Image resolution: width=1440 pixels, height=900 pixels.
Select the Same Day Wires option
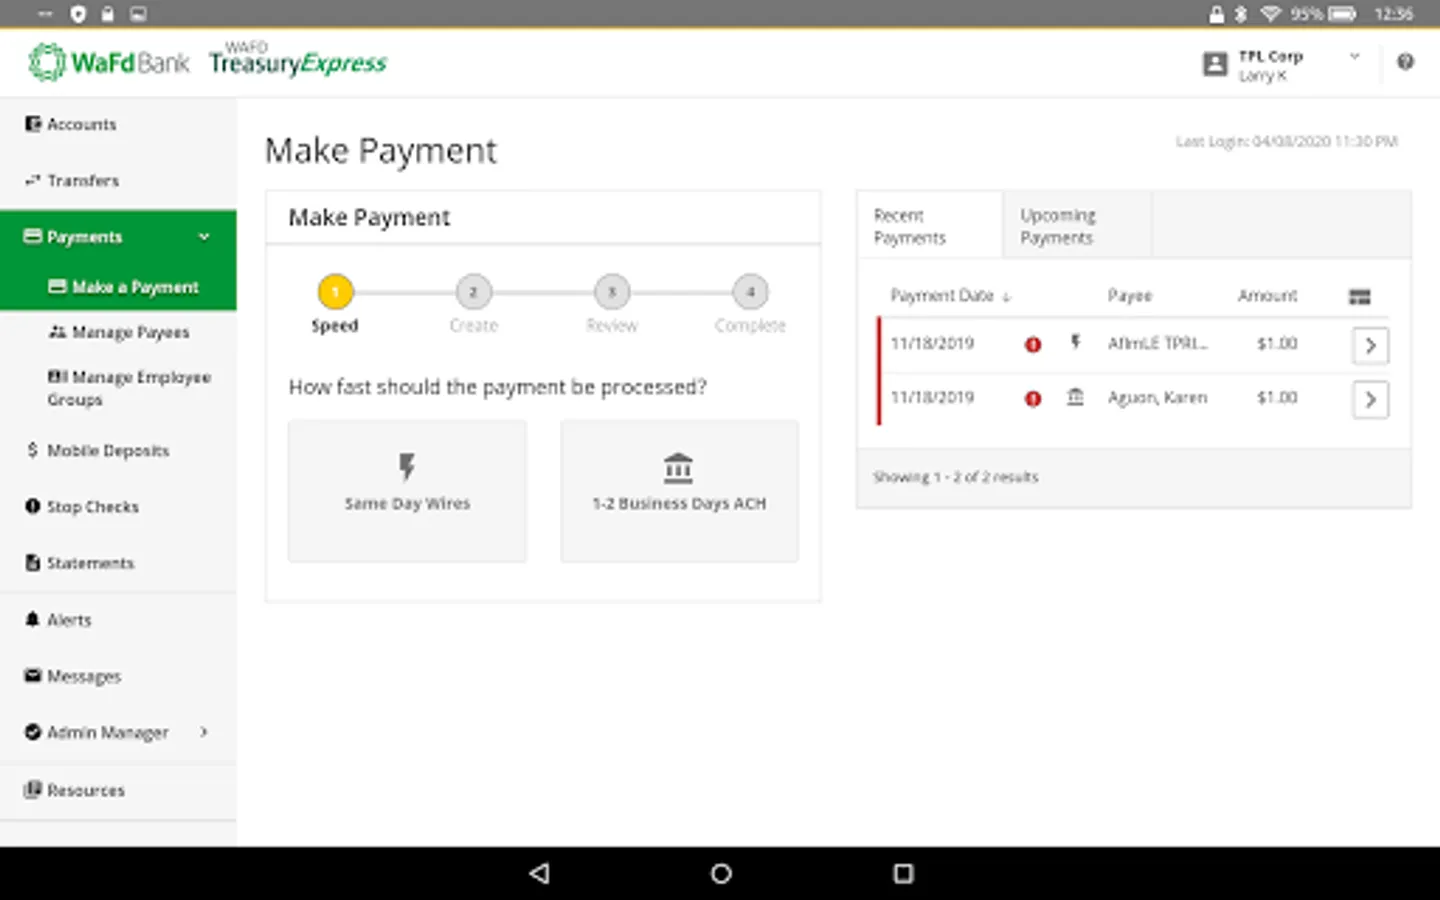coord(407,491)
